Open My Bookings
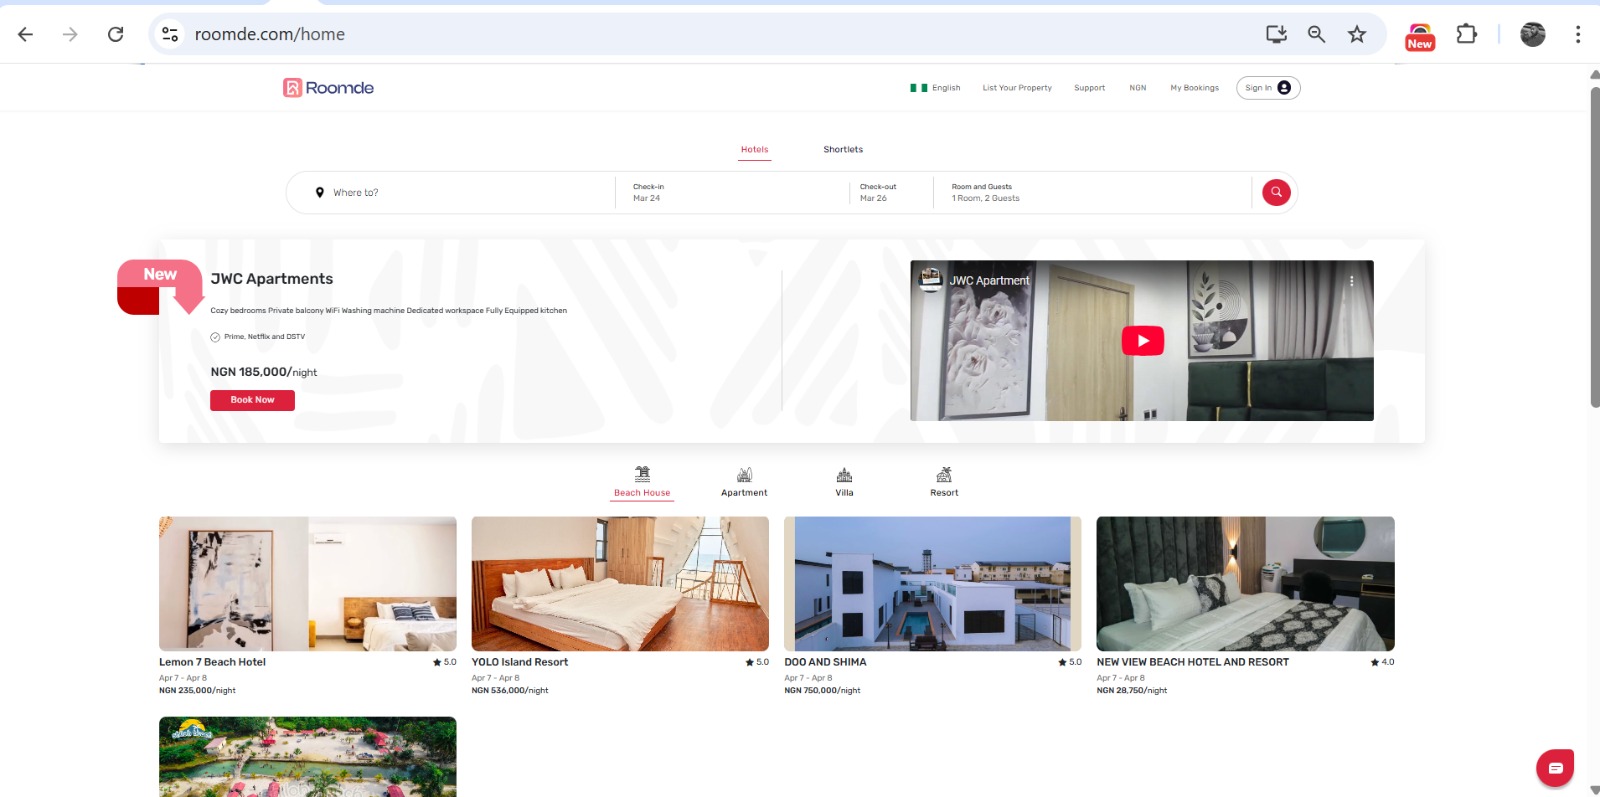 1195,88
